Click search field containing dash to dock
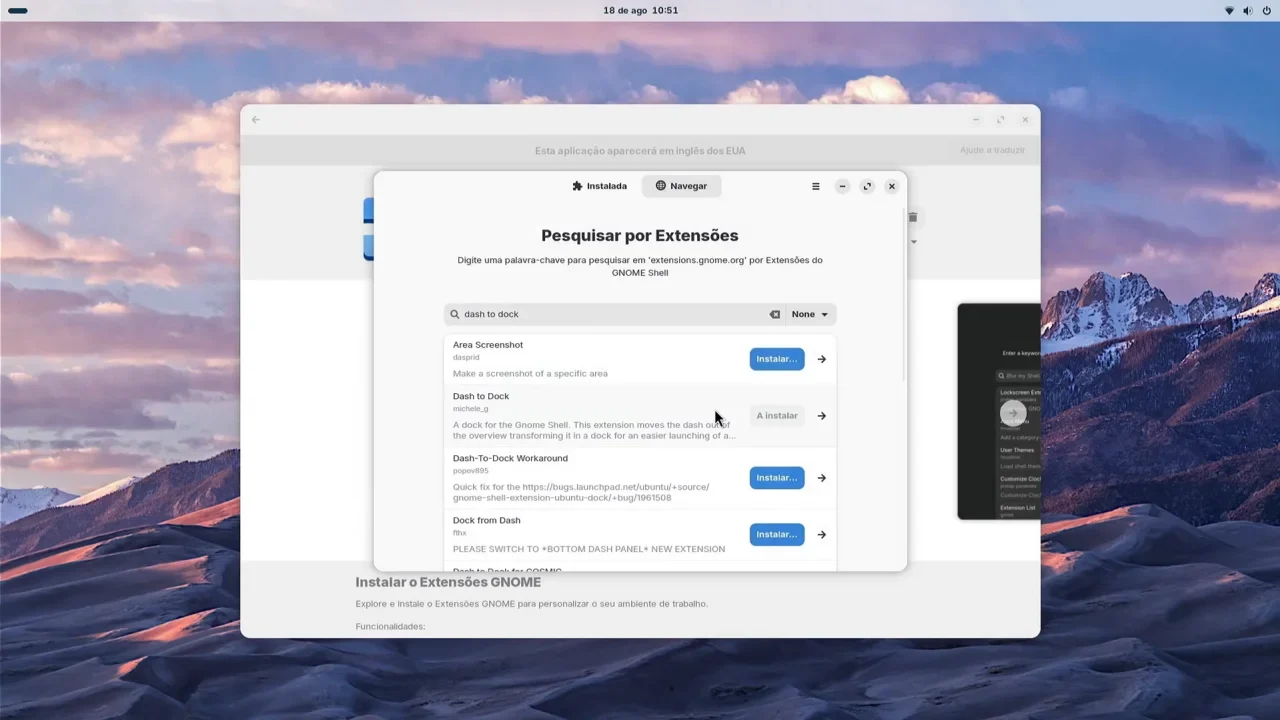 tap(614, 314)
